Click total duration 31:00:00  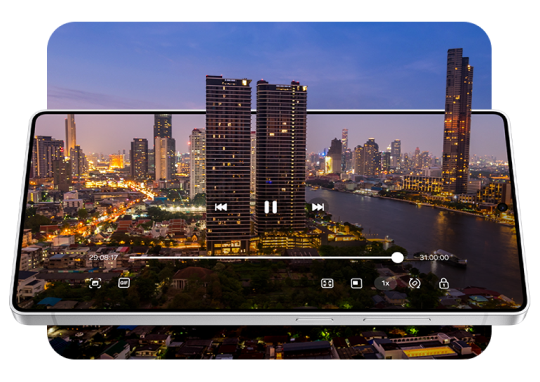click(x=434, y=257)
